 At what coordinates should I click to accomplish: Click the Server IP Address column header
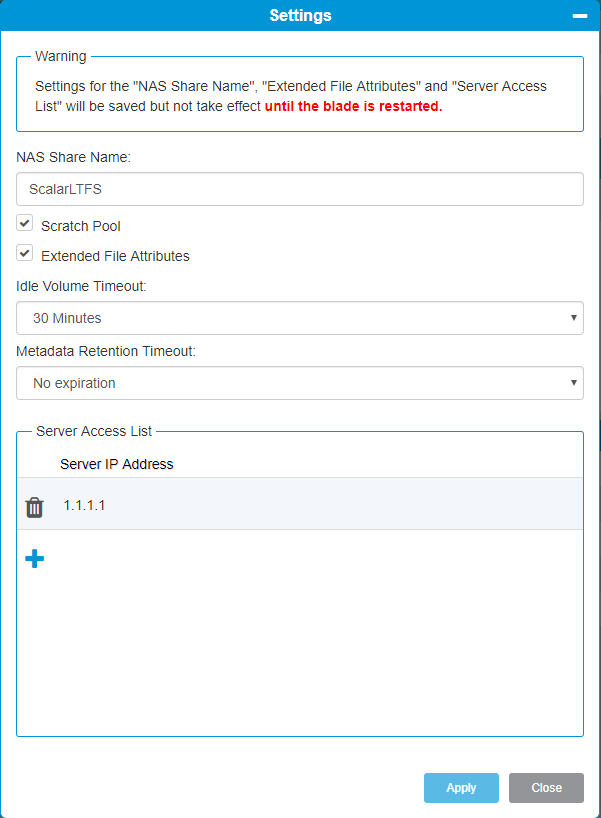pyautogui.click(x=116, y=464)
